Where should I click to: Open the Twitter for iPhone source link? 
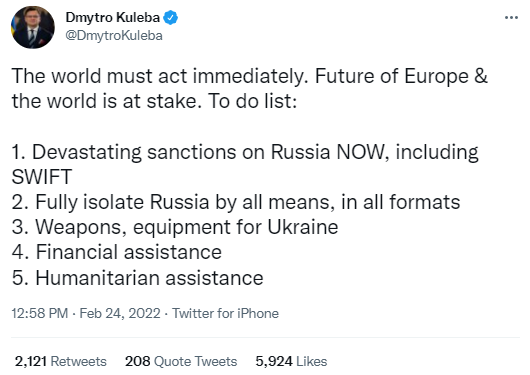point(225,313)
